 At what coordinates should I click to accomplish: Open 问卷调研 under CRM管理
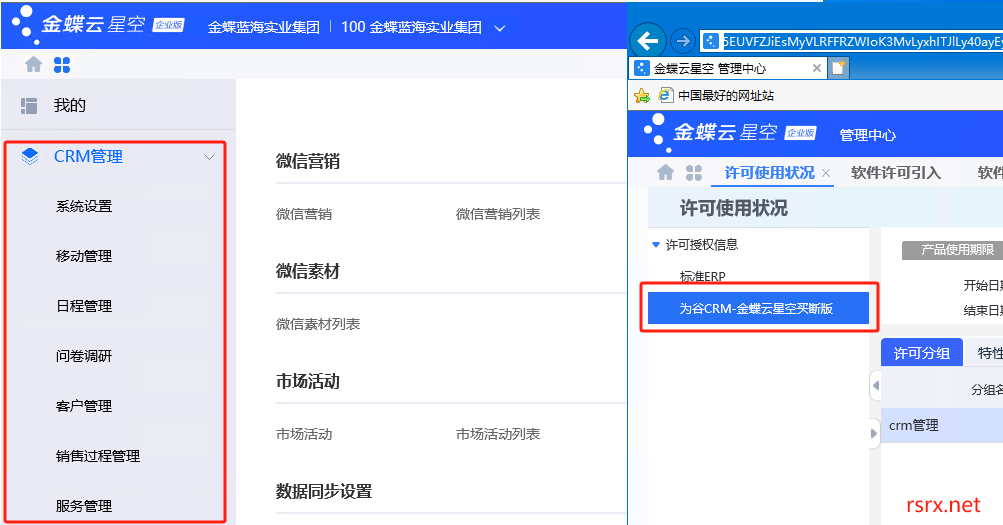(x=84, y=356)
